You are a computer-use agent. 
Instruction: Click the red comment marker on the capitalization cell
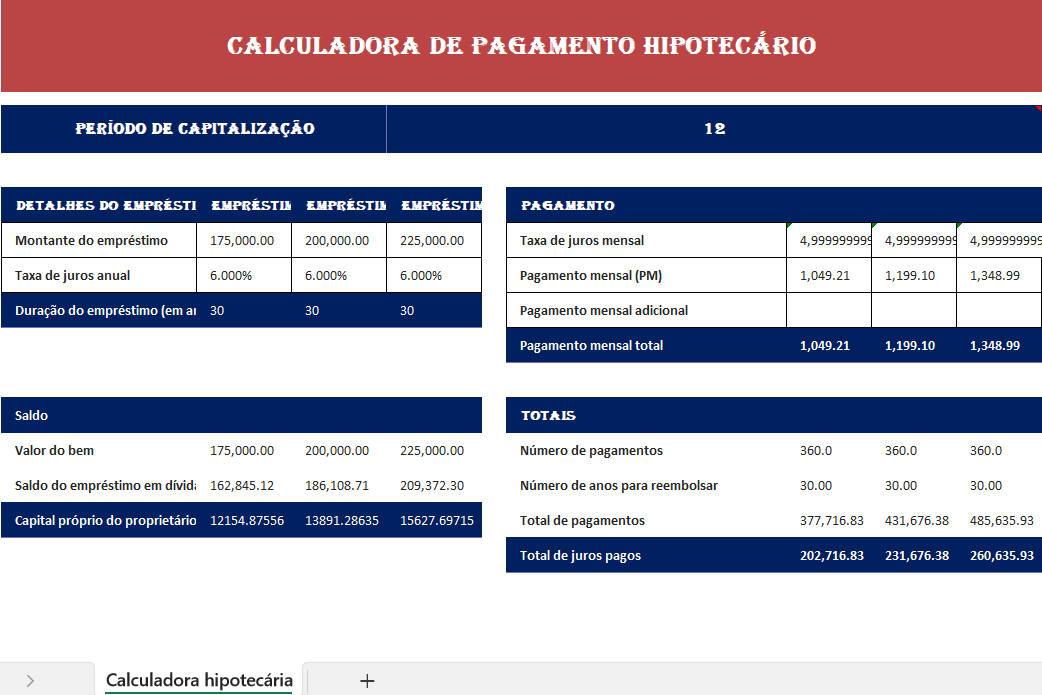pyautogui.click(x=1037, y=107)
